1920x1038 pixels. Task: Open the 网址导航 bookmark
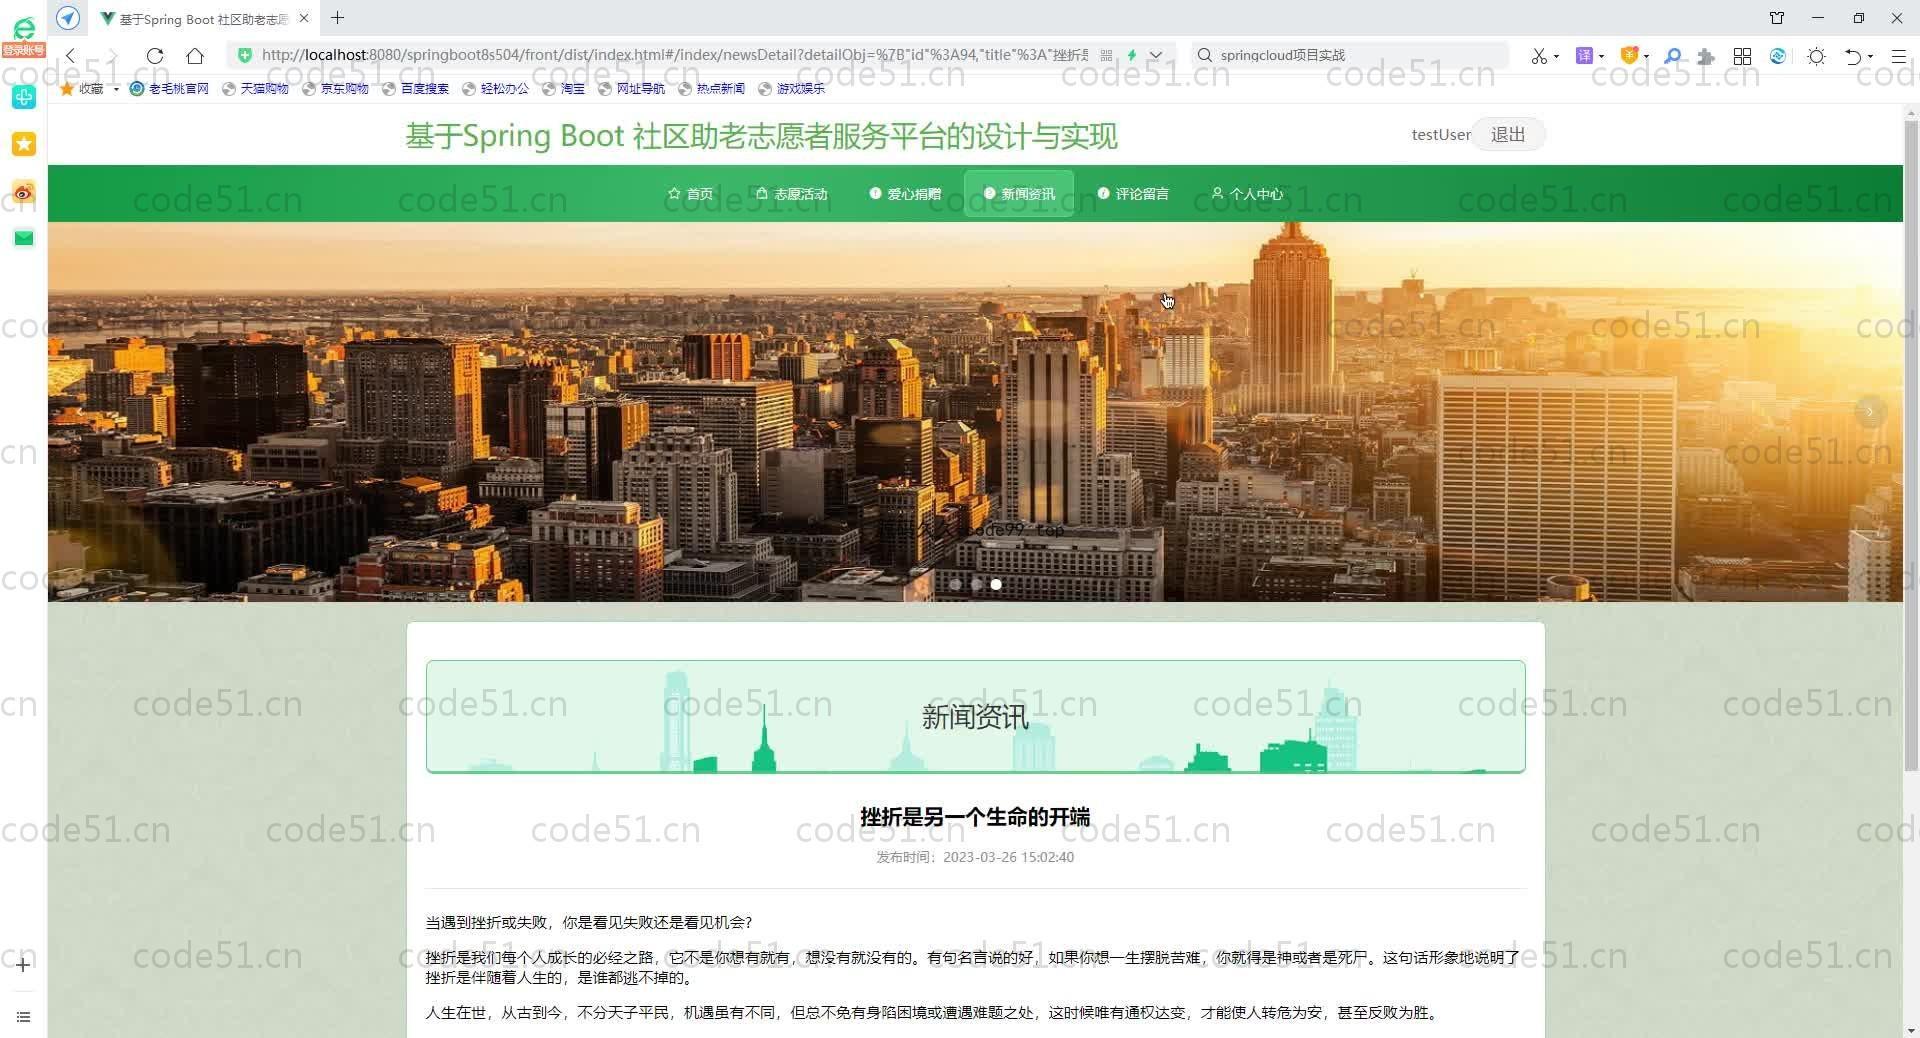point(631,89)
